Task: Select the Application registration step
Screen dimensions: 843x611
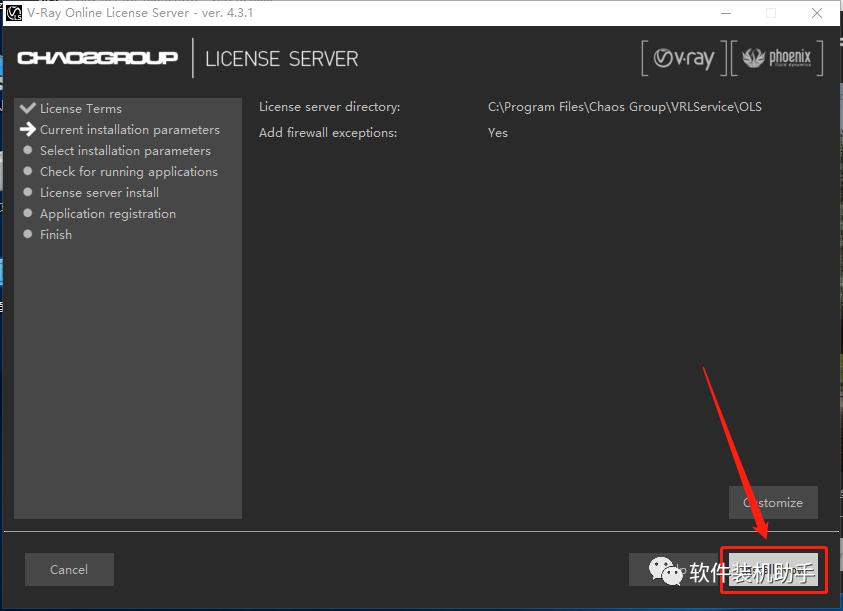Action: click(108, 214)
